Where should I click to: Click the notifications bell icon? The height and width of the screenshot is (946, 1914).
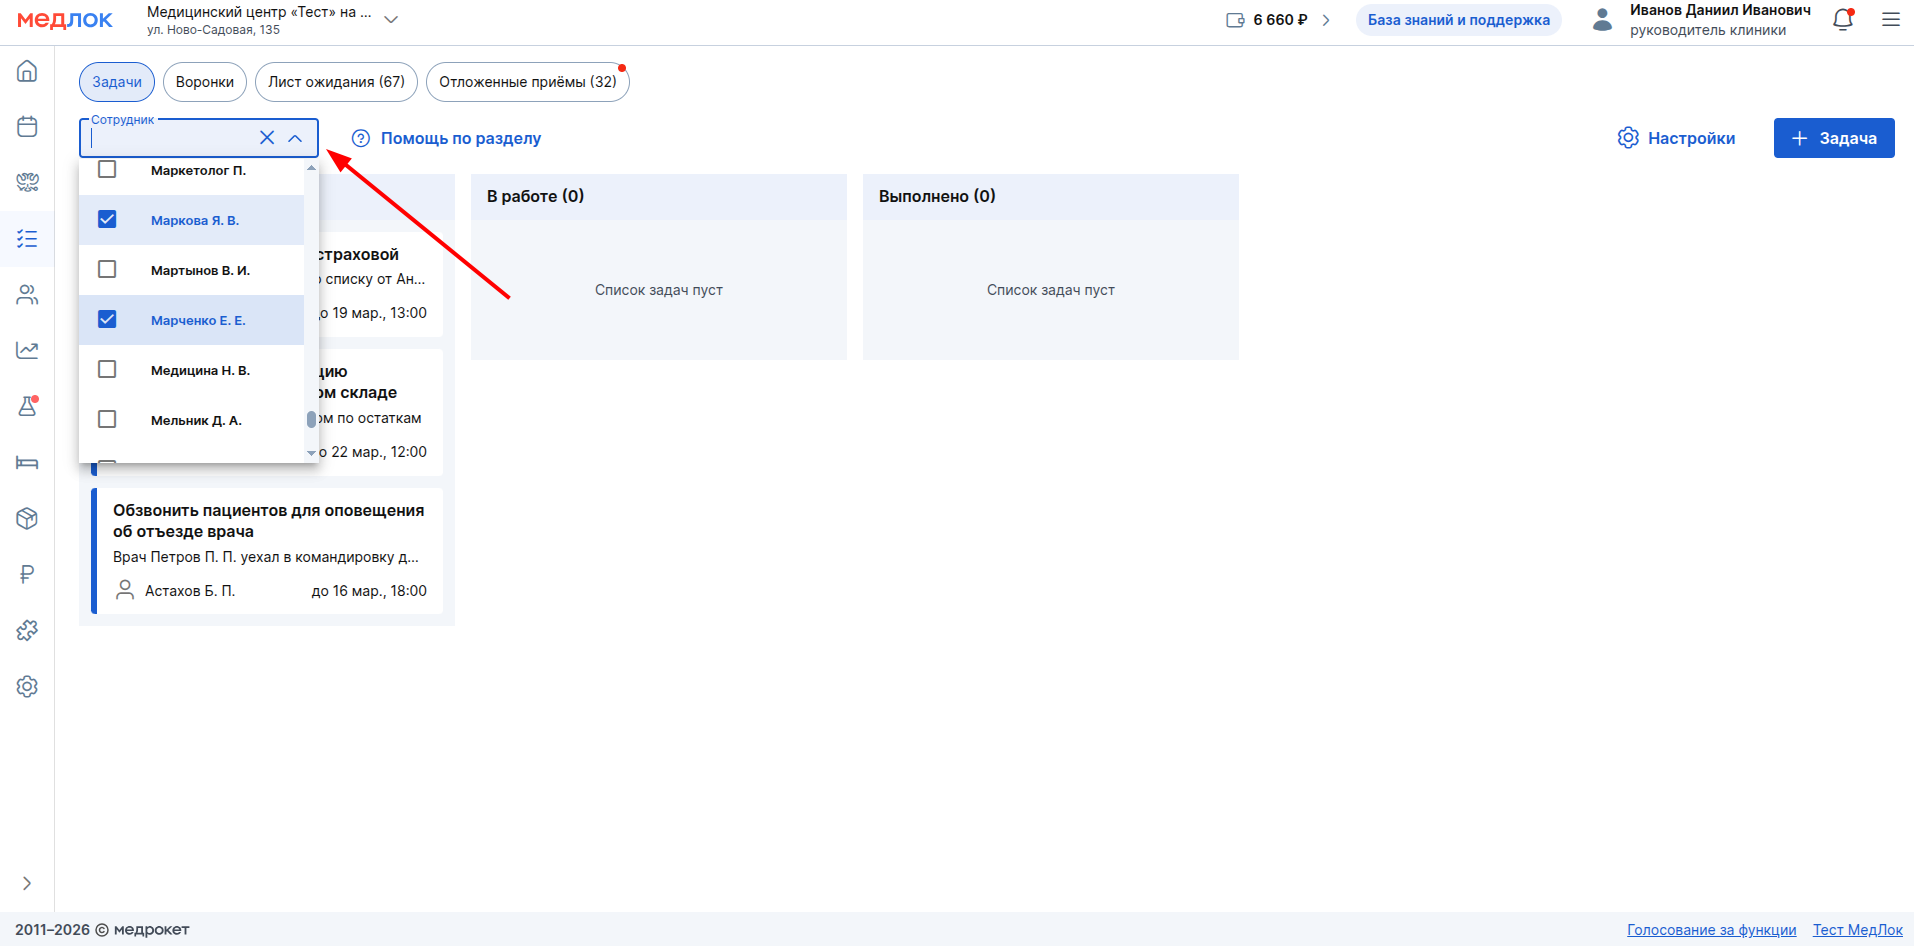1842,20
